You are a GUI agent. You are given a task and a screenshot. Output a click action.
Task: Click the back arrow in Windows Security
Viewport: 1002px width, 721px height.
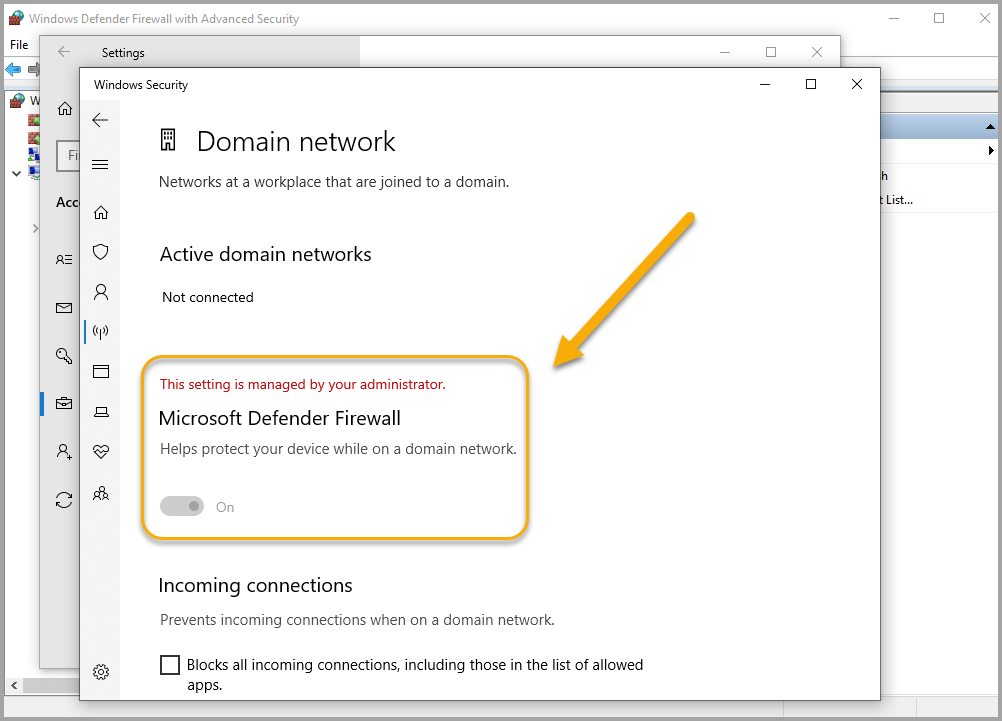coord(100,120)
